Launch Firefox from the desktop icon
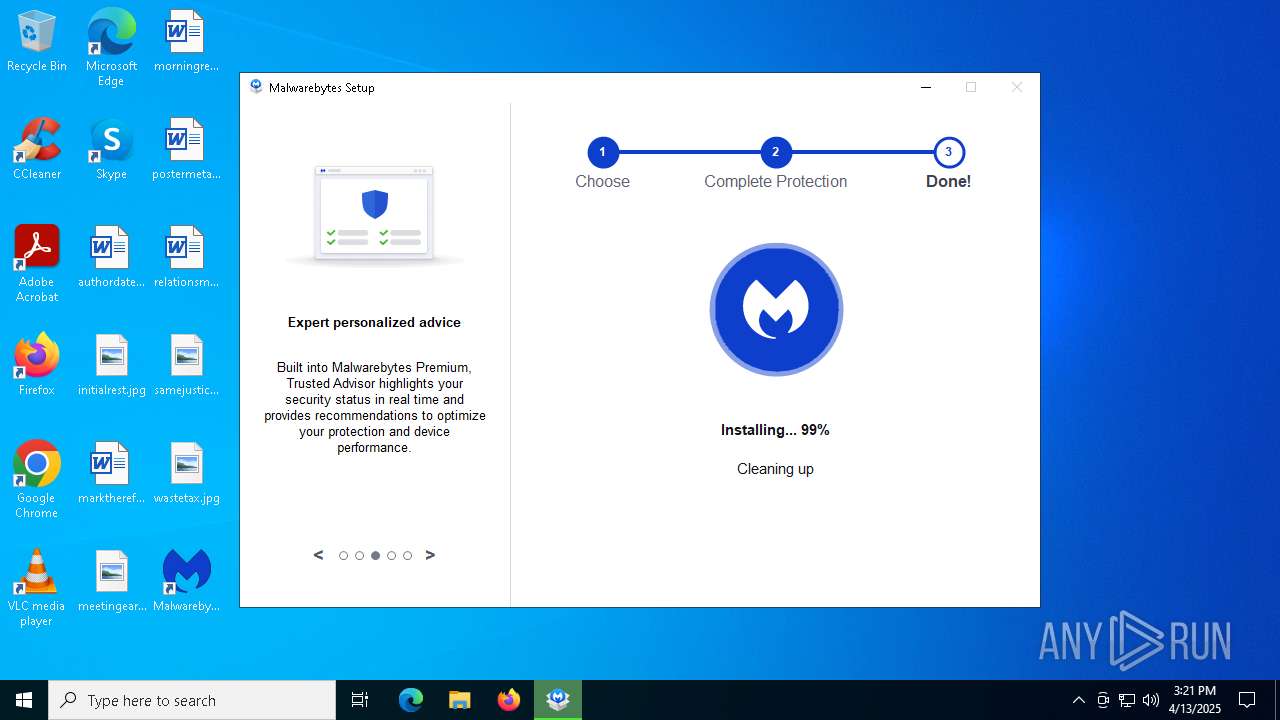The image size is (1280, 720). pos(37,366)
